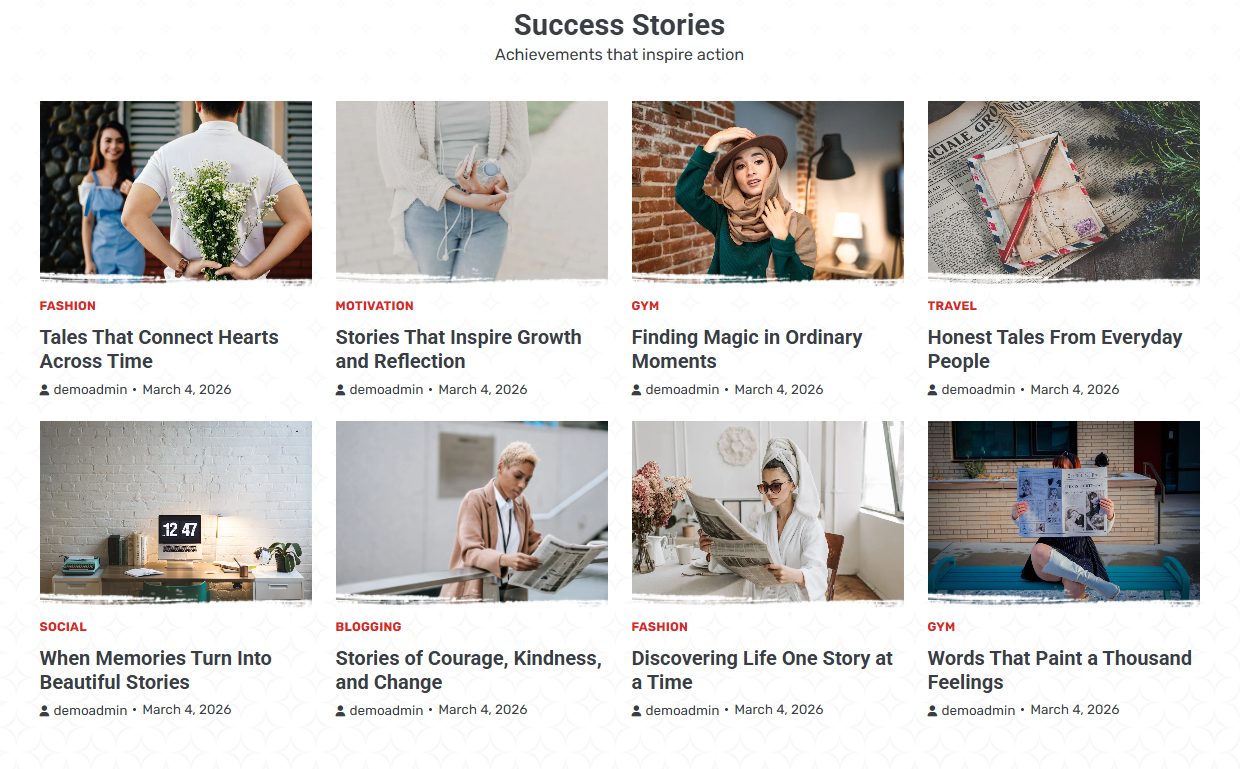Open the vintage letters and newspaper image
The height and width of the screenshot is (769, 1240).
coord(1064,190)
